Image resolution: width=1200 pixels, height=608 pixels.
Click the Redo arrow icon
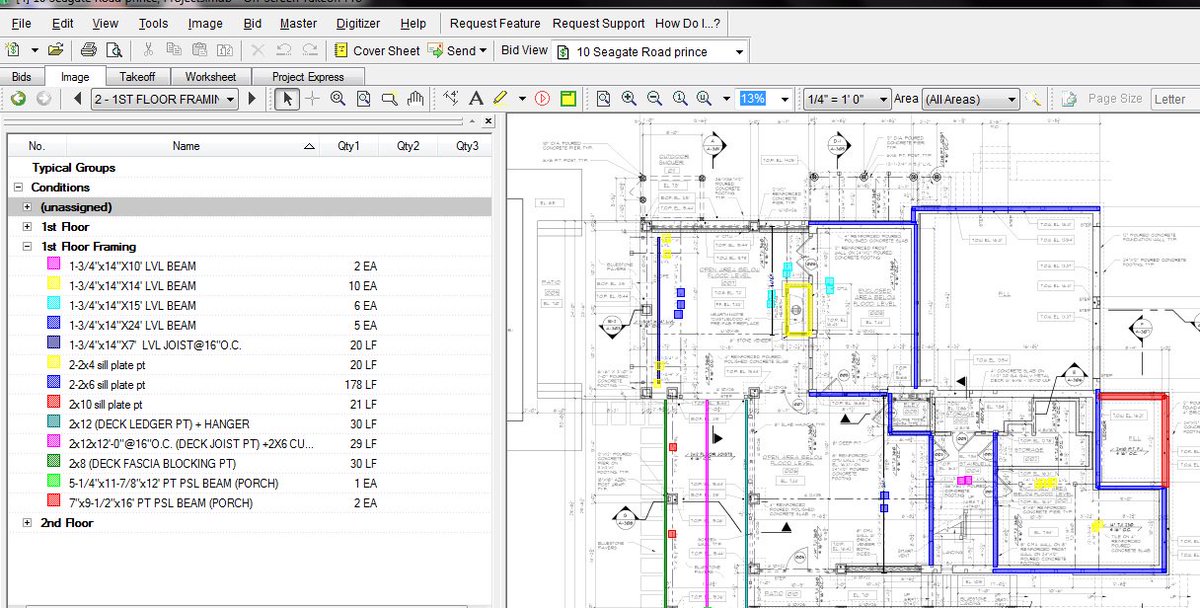click(x=310, y=50)
